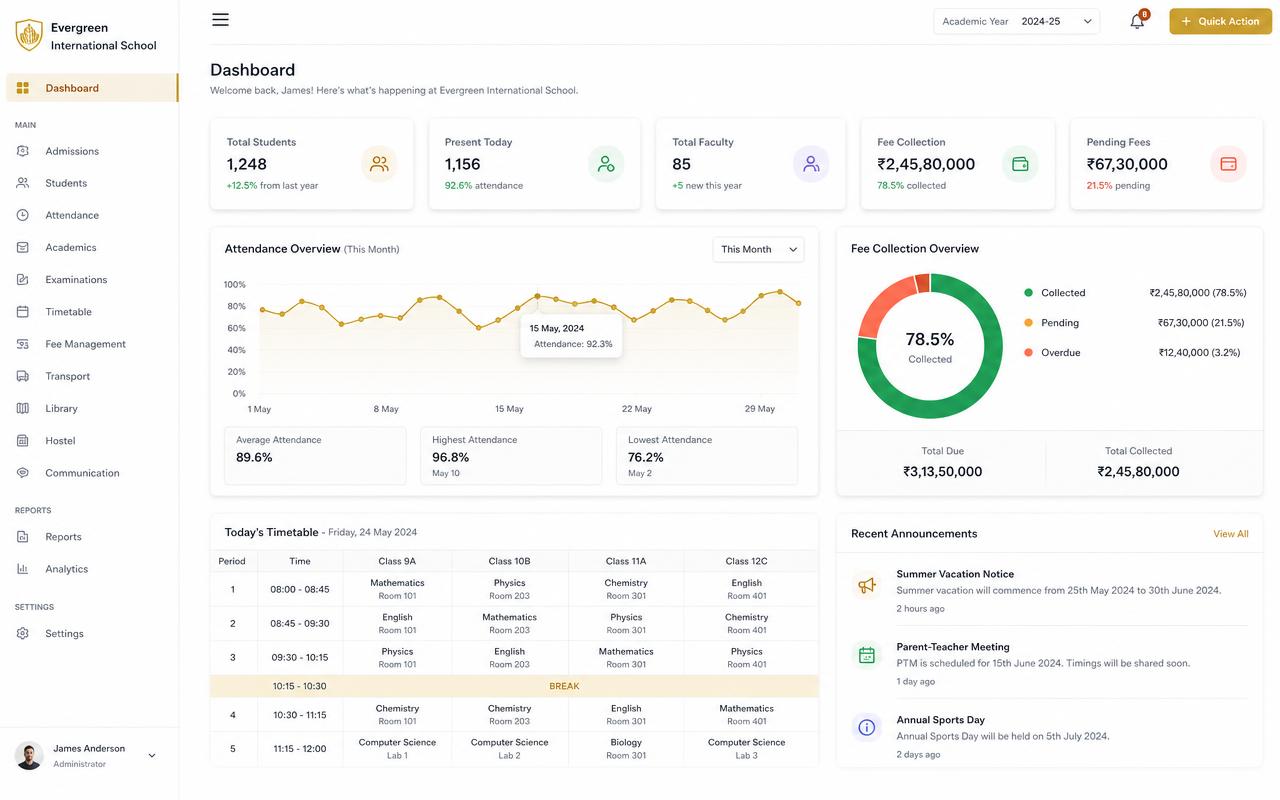Screen dimensions: 1280x800
Task: Click the Fee Collection wallet icon
Action: [x=1020, y=164]
